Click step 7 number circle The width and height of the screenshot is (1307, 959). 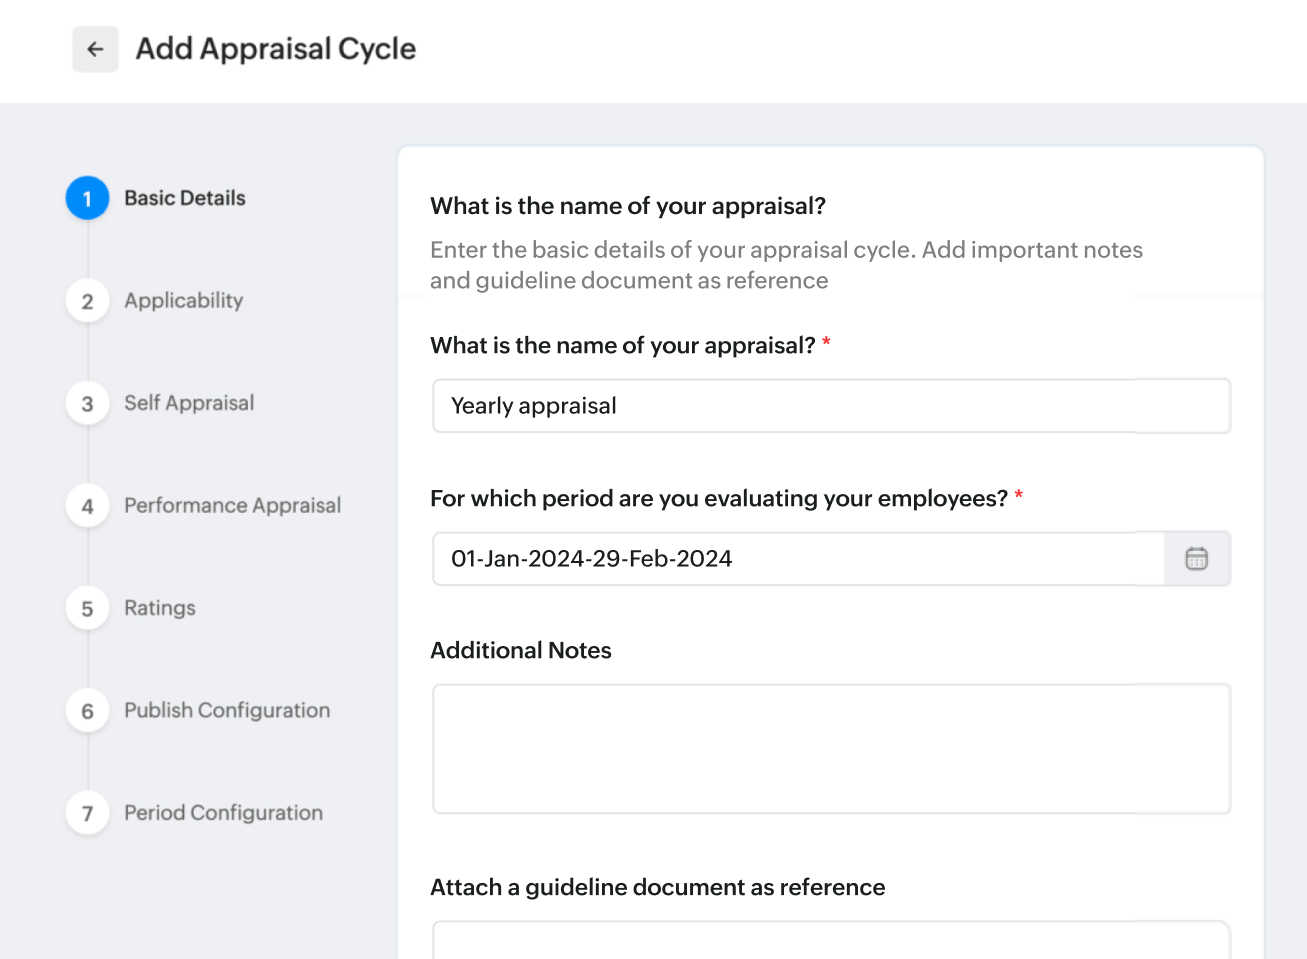pos(88,814)
